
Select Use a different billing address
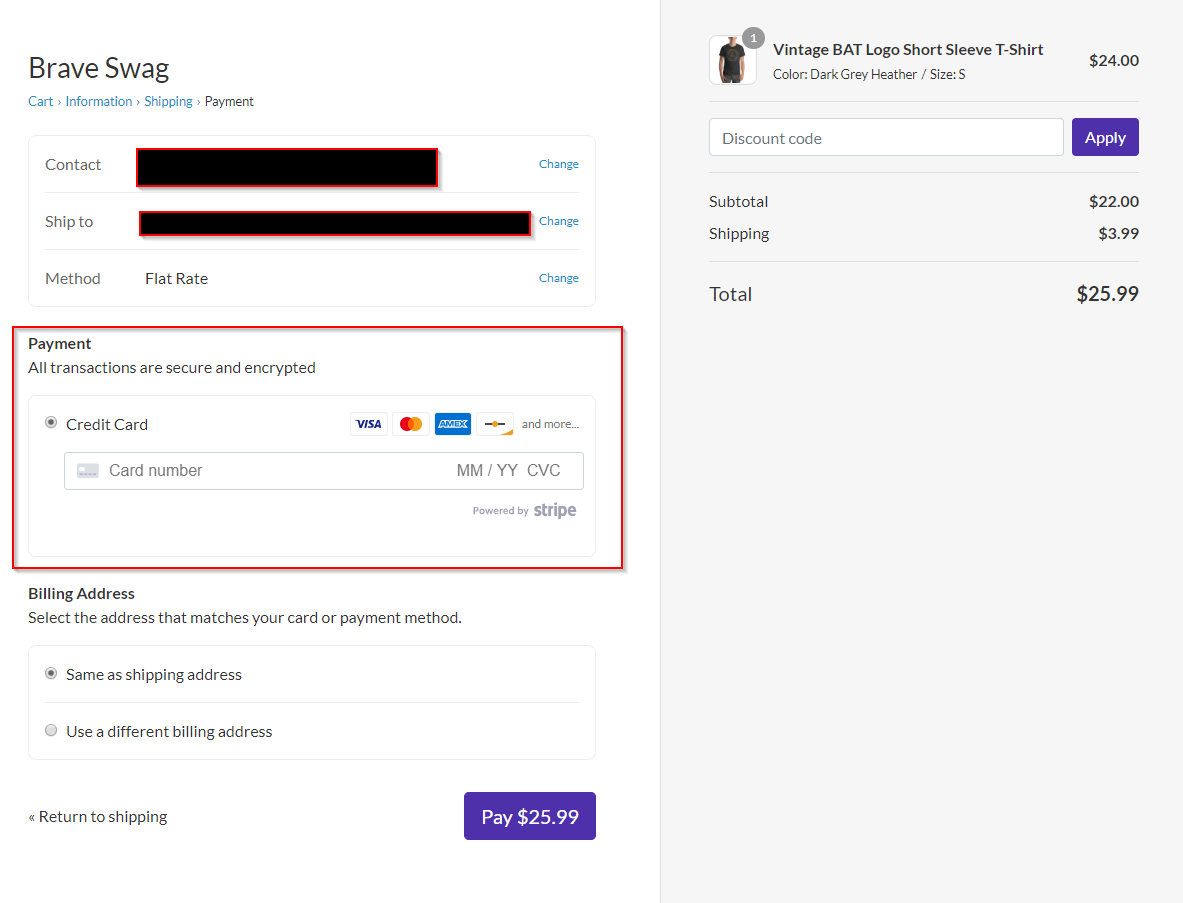pos(51,731)
